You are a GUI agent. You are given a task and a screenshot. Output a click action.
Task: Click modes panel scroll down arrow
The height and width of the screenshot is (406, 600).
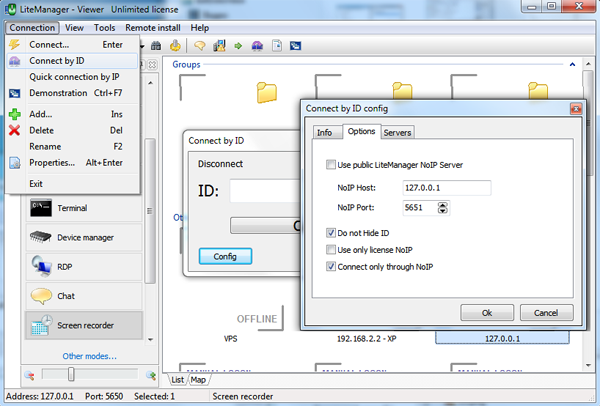coord(150,339)
